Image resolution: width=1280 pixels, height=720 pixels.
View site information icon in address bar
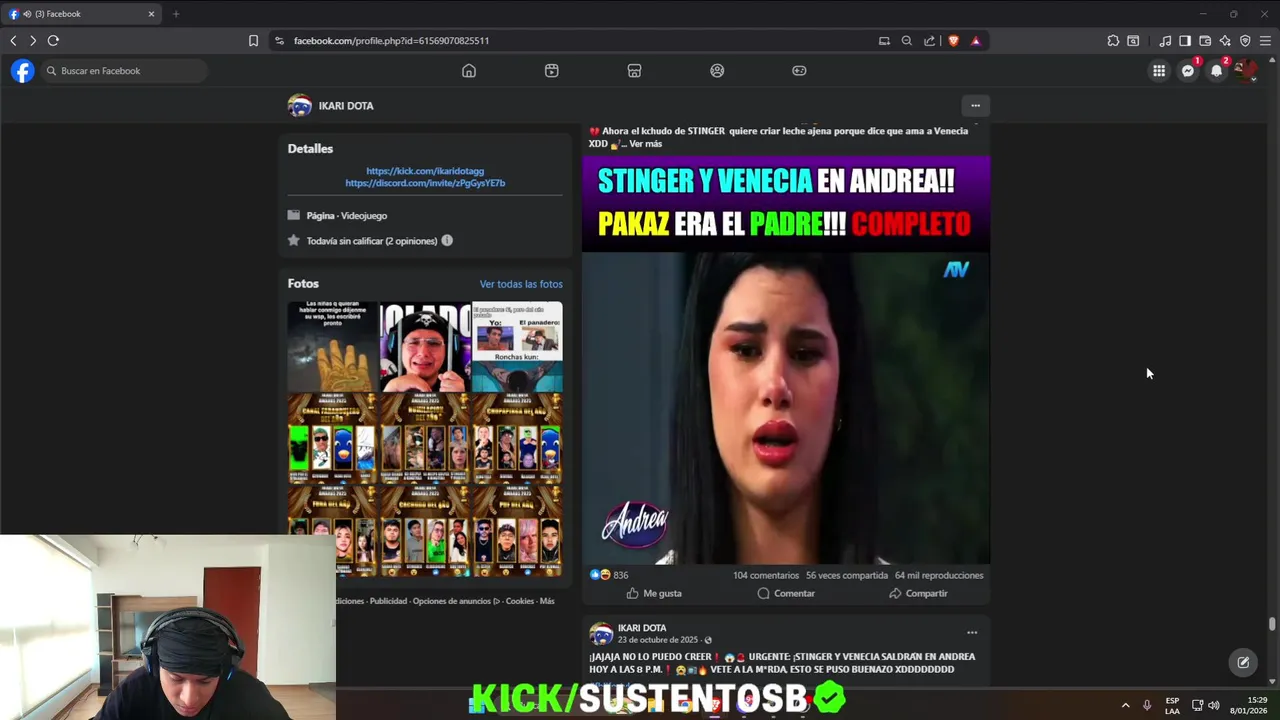pos(280,41)
